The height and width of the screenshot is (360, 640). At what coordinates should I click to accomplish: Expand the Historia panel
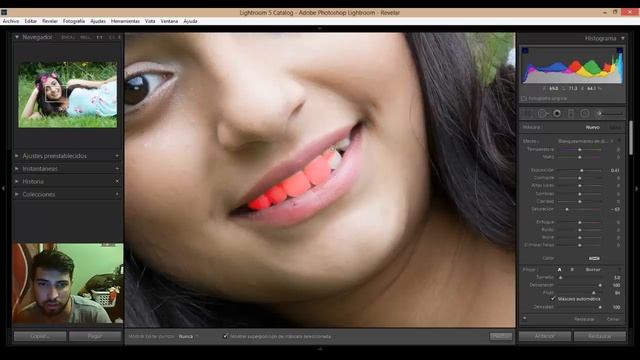pyautogui.click(x=17, y=181)
